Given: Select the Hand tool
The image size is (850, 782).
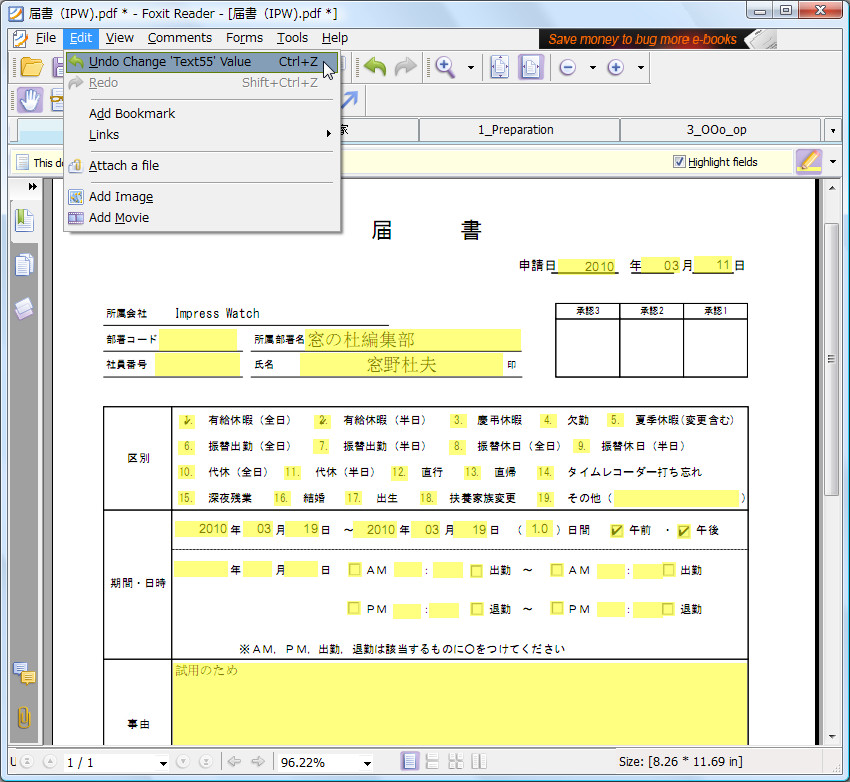Looking at the screenshot, I should 30,100.
